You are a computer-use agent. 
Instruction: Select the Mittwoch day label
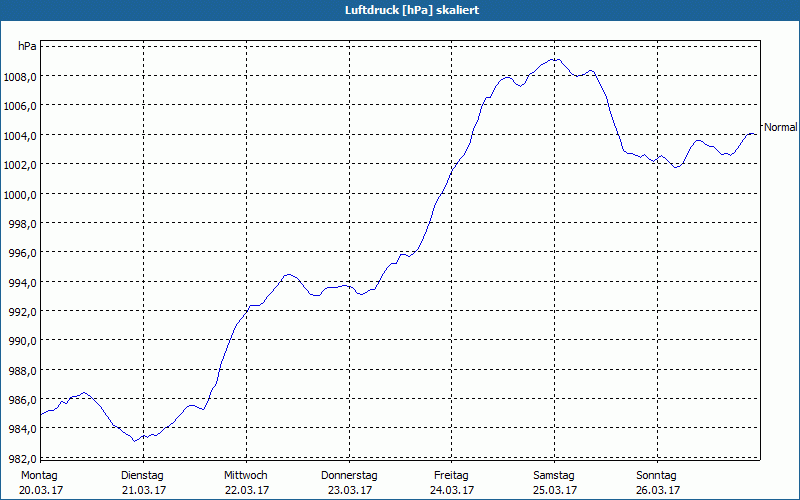pyautogui.click(x=245, y=476)
